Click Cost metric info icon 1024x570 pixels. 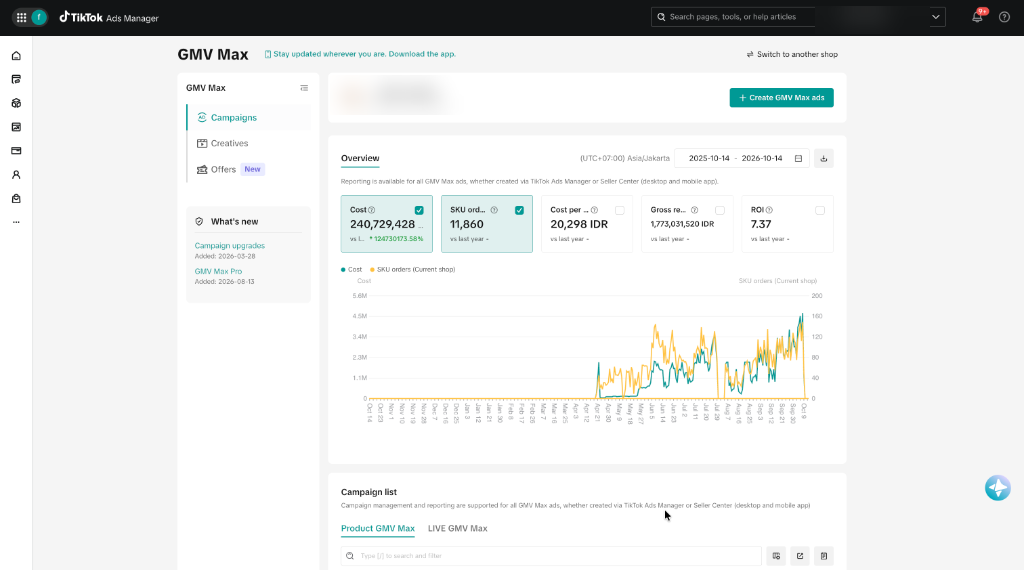click(x=372, y=210)
